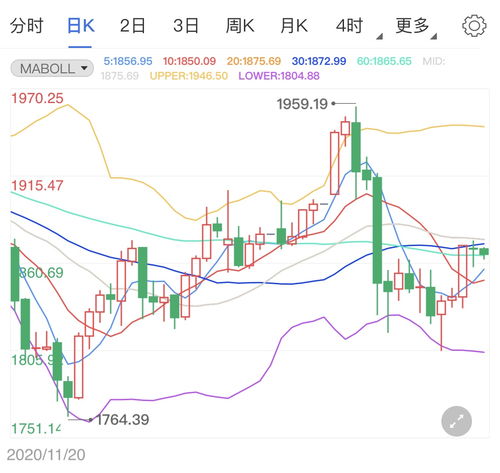Switch to the 2日 tab
Screen dimensions: 500x473
tap(133, 26)
